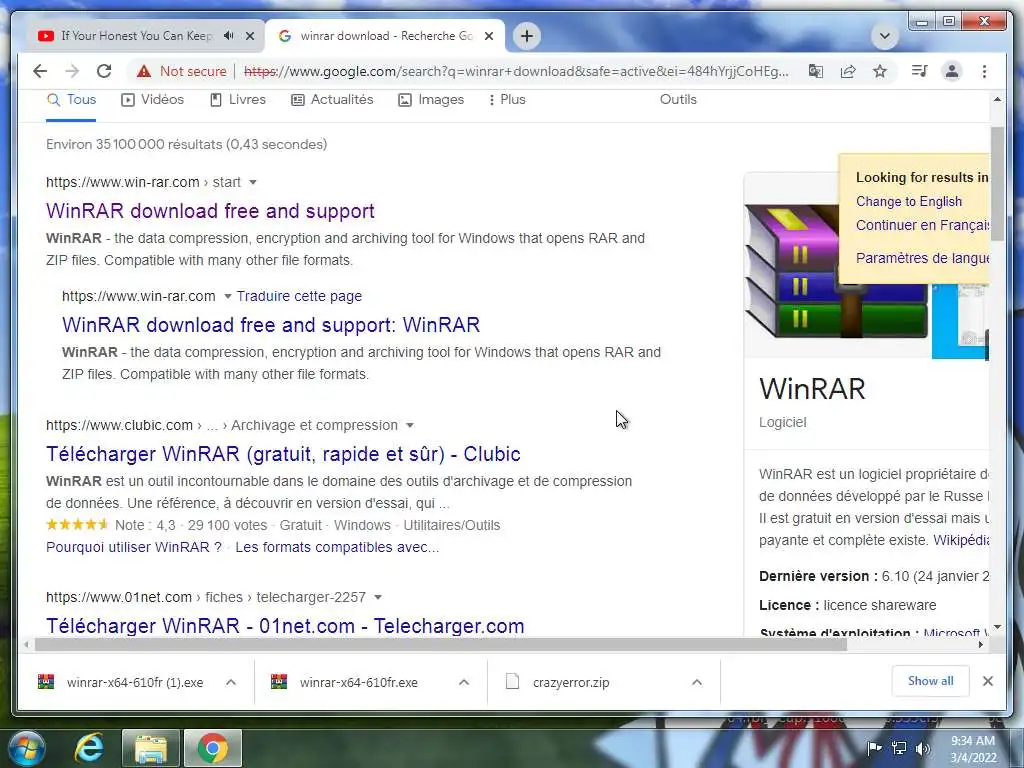Open Télécharger WinRAR Clubic result

[283, 454]
